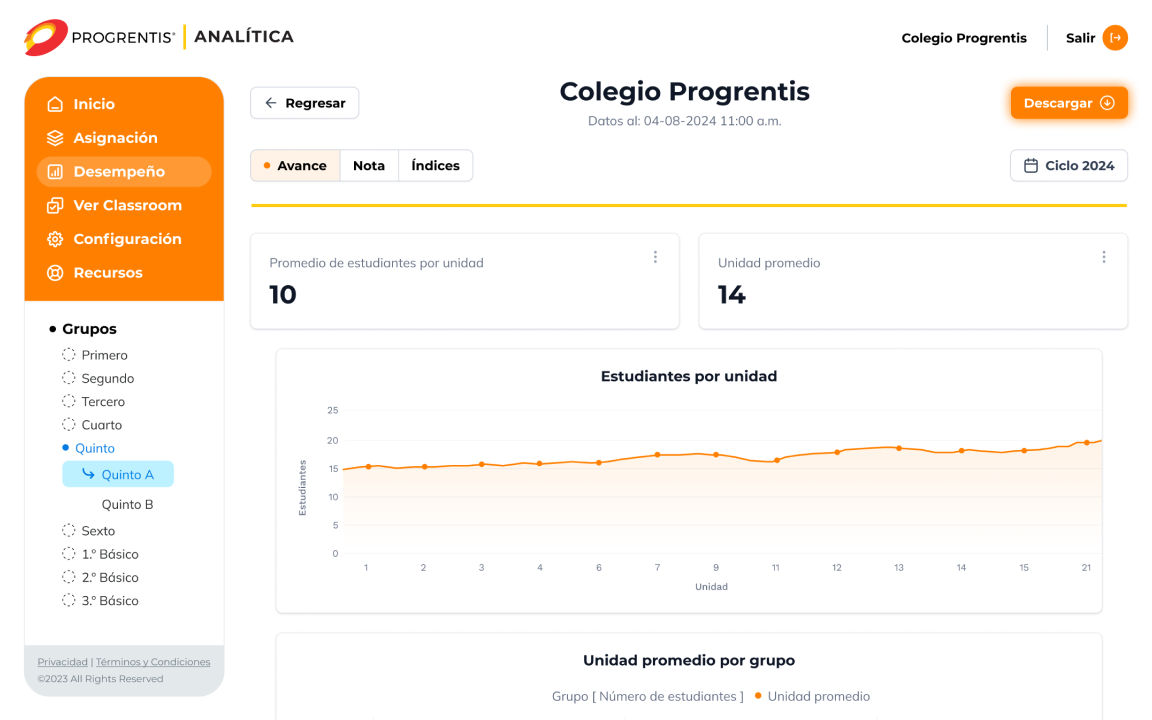Image resolution: width=1152 pixels, height=720 pixels.
Task: Click the Progrentis flame logo
Action: pos(46,37)
